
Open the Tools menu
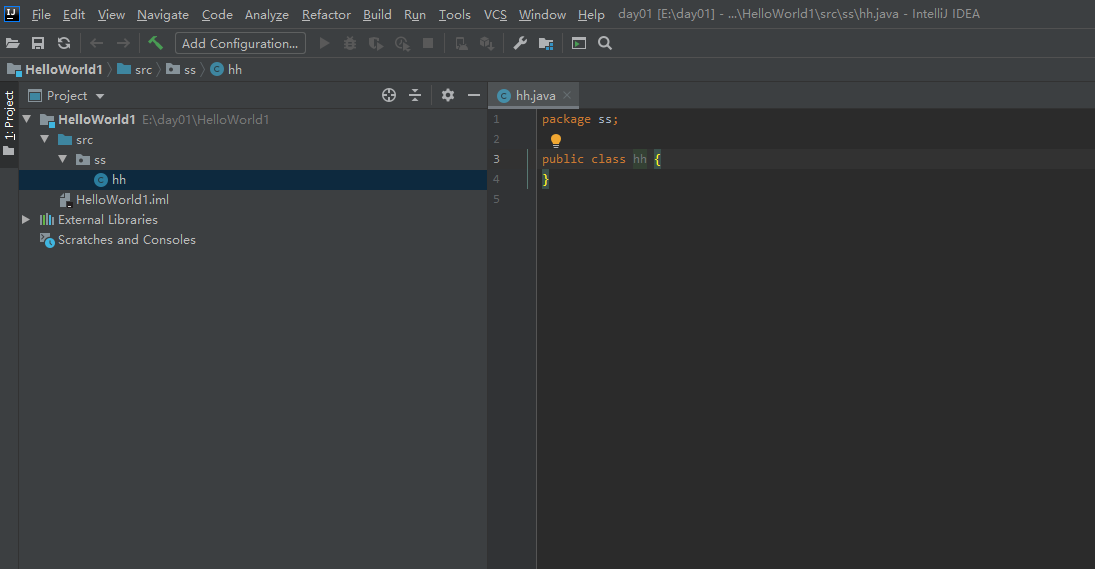(x=455, y=15)
